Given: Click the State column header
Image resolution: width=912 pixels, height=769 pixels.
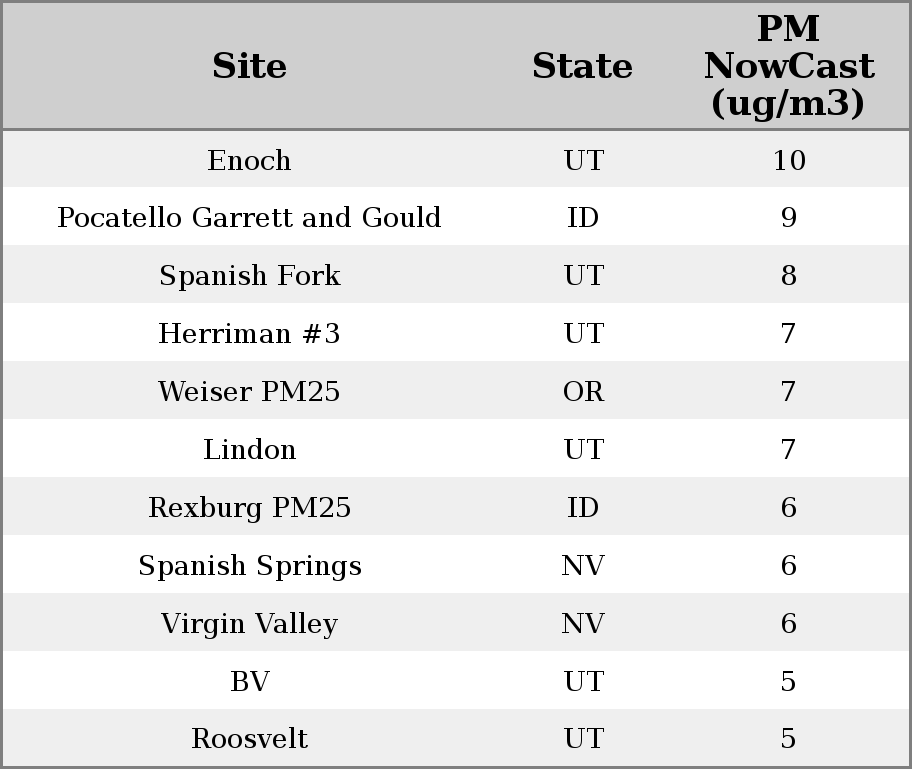Looking at the screenshot, I should point(582,66).
